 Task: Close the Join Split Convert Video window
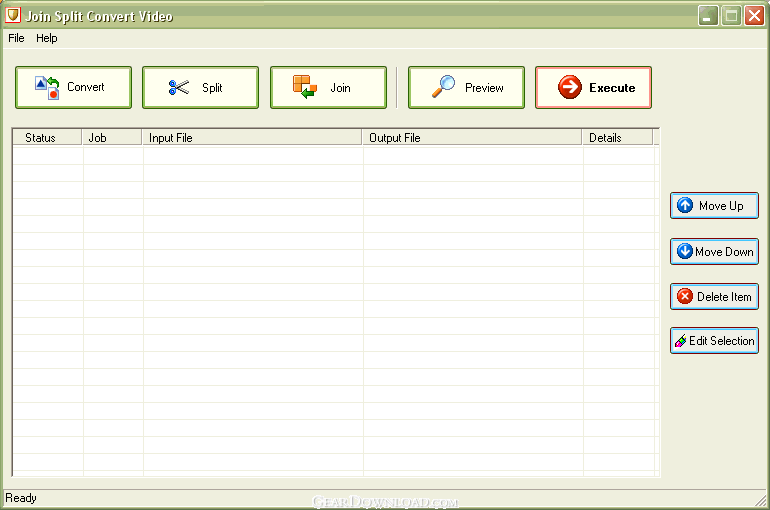click(x=754, y=16)
